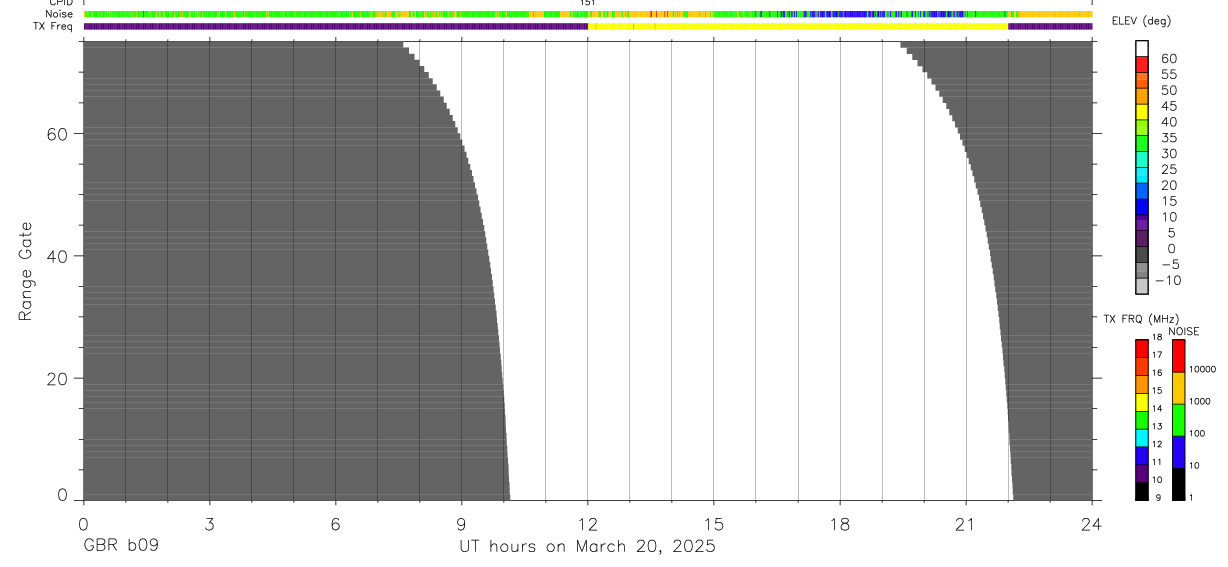Viewport: 1228px width, 567px height.
Task: Click the "30" value on the ELEV scale
Action: point(1169,153)
